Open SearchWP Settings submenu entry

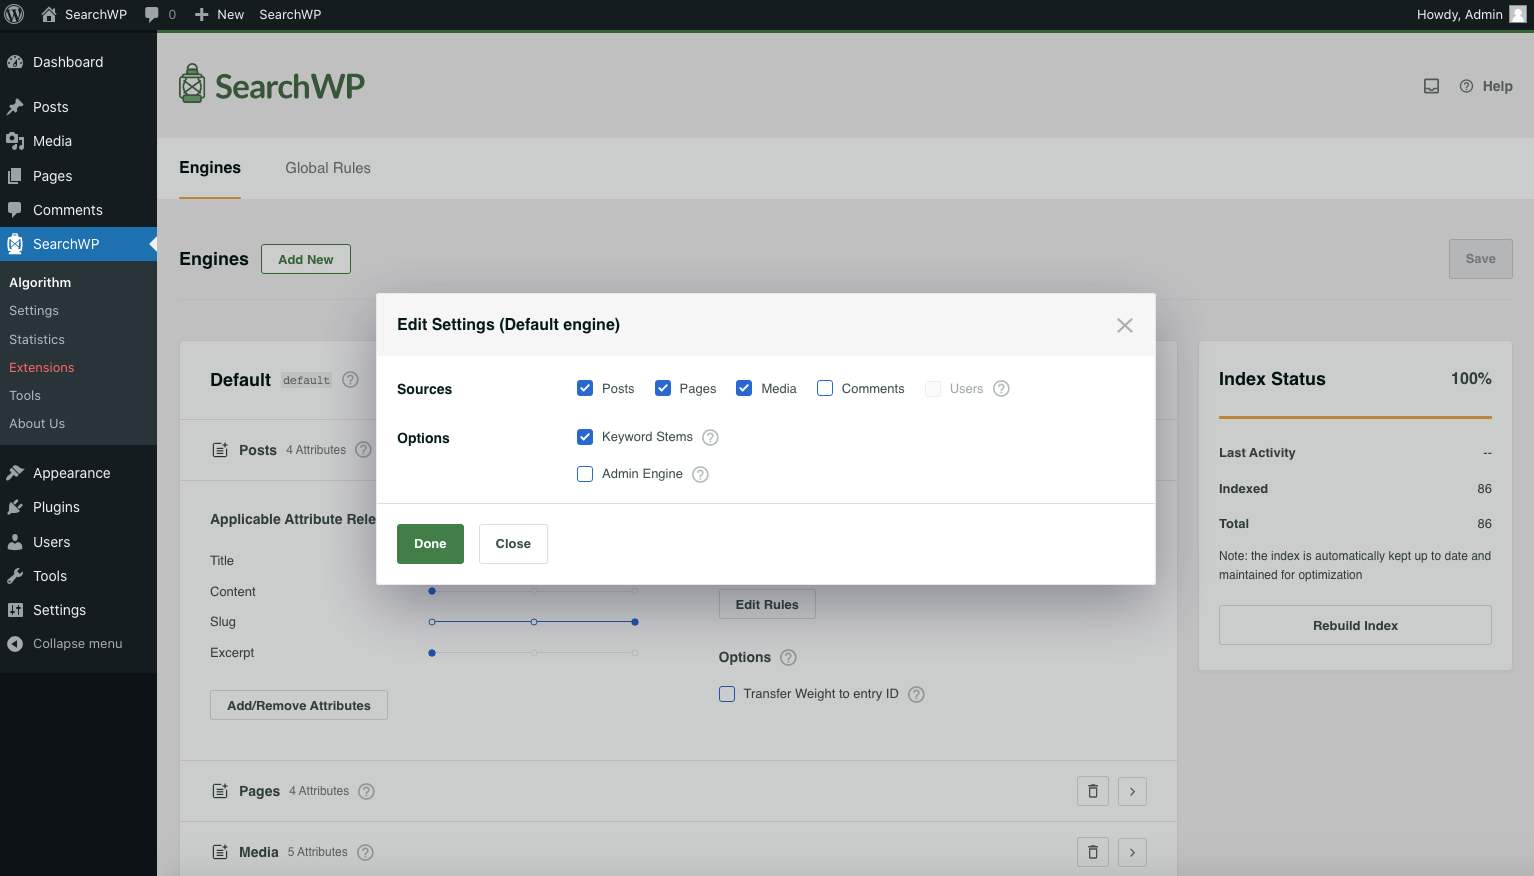click(x=34, y=311)
